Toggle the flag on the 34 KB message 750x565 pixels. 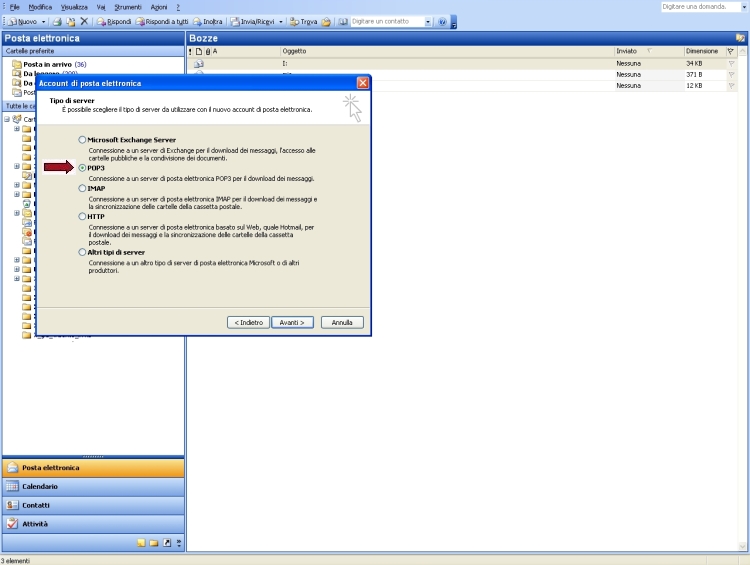tap(731, 63)
